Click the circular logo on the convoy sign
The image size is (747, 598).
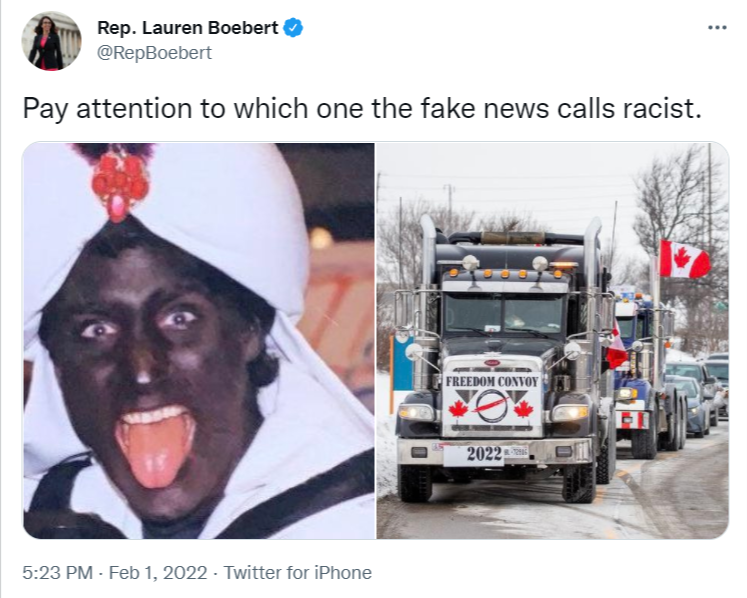492,406
